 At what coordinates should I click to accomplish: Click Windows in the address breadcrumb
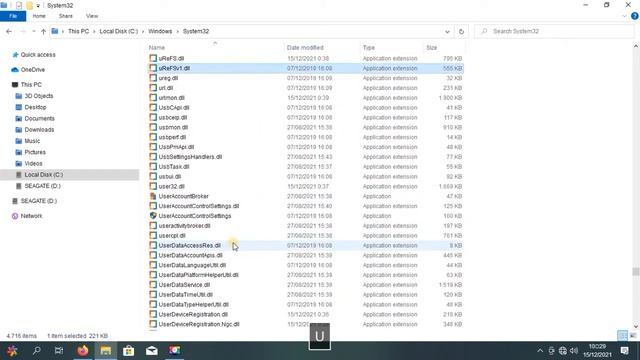point(160,31)
